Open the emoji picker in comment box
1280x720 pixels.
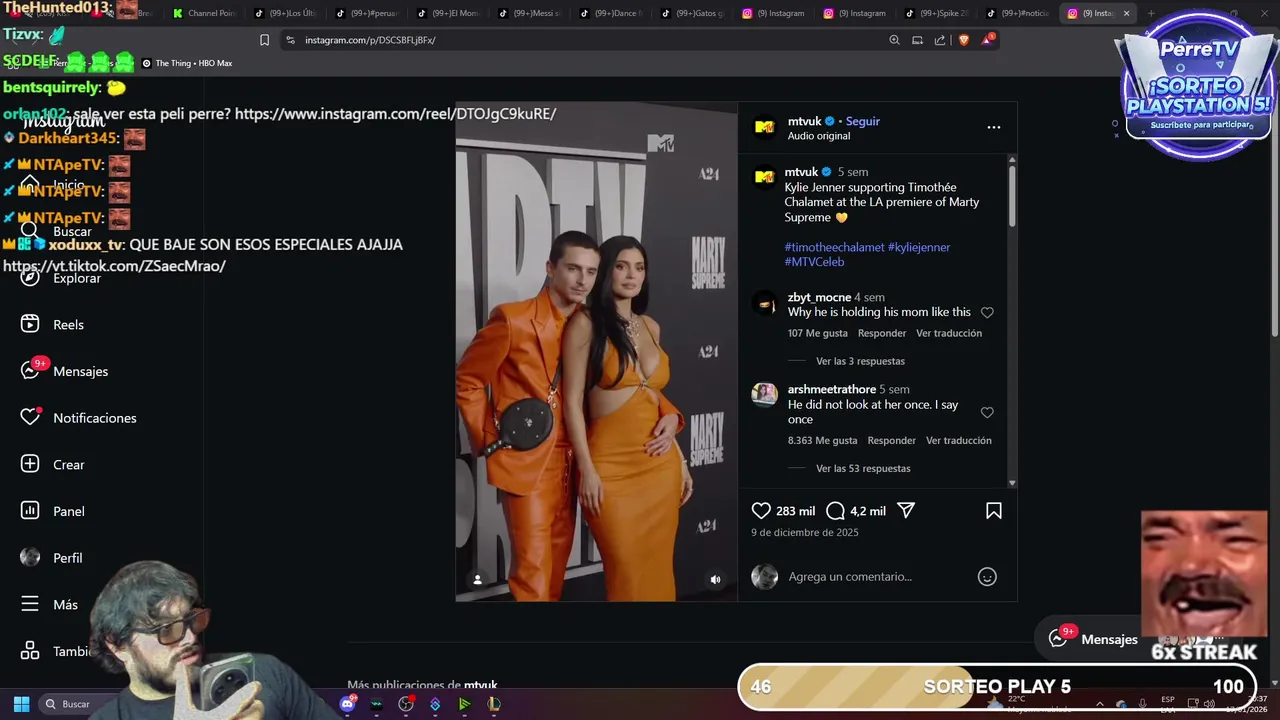click(x=987, y=577)
